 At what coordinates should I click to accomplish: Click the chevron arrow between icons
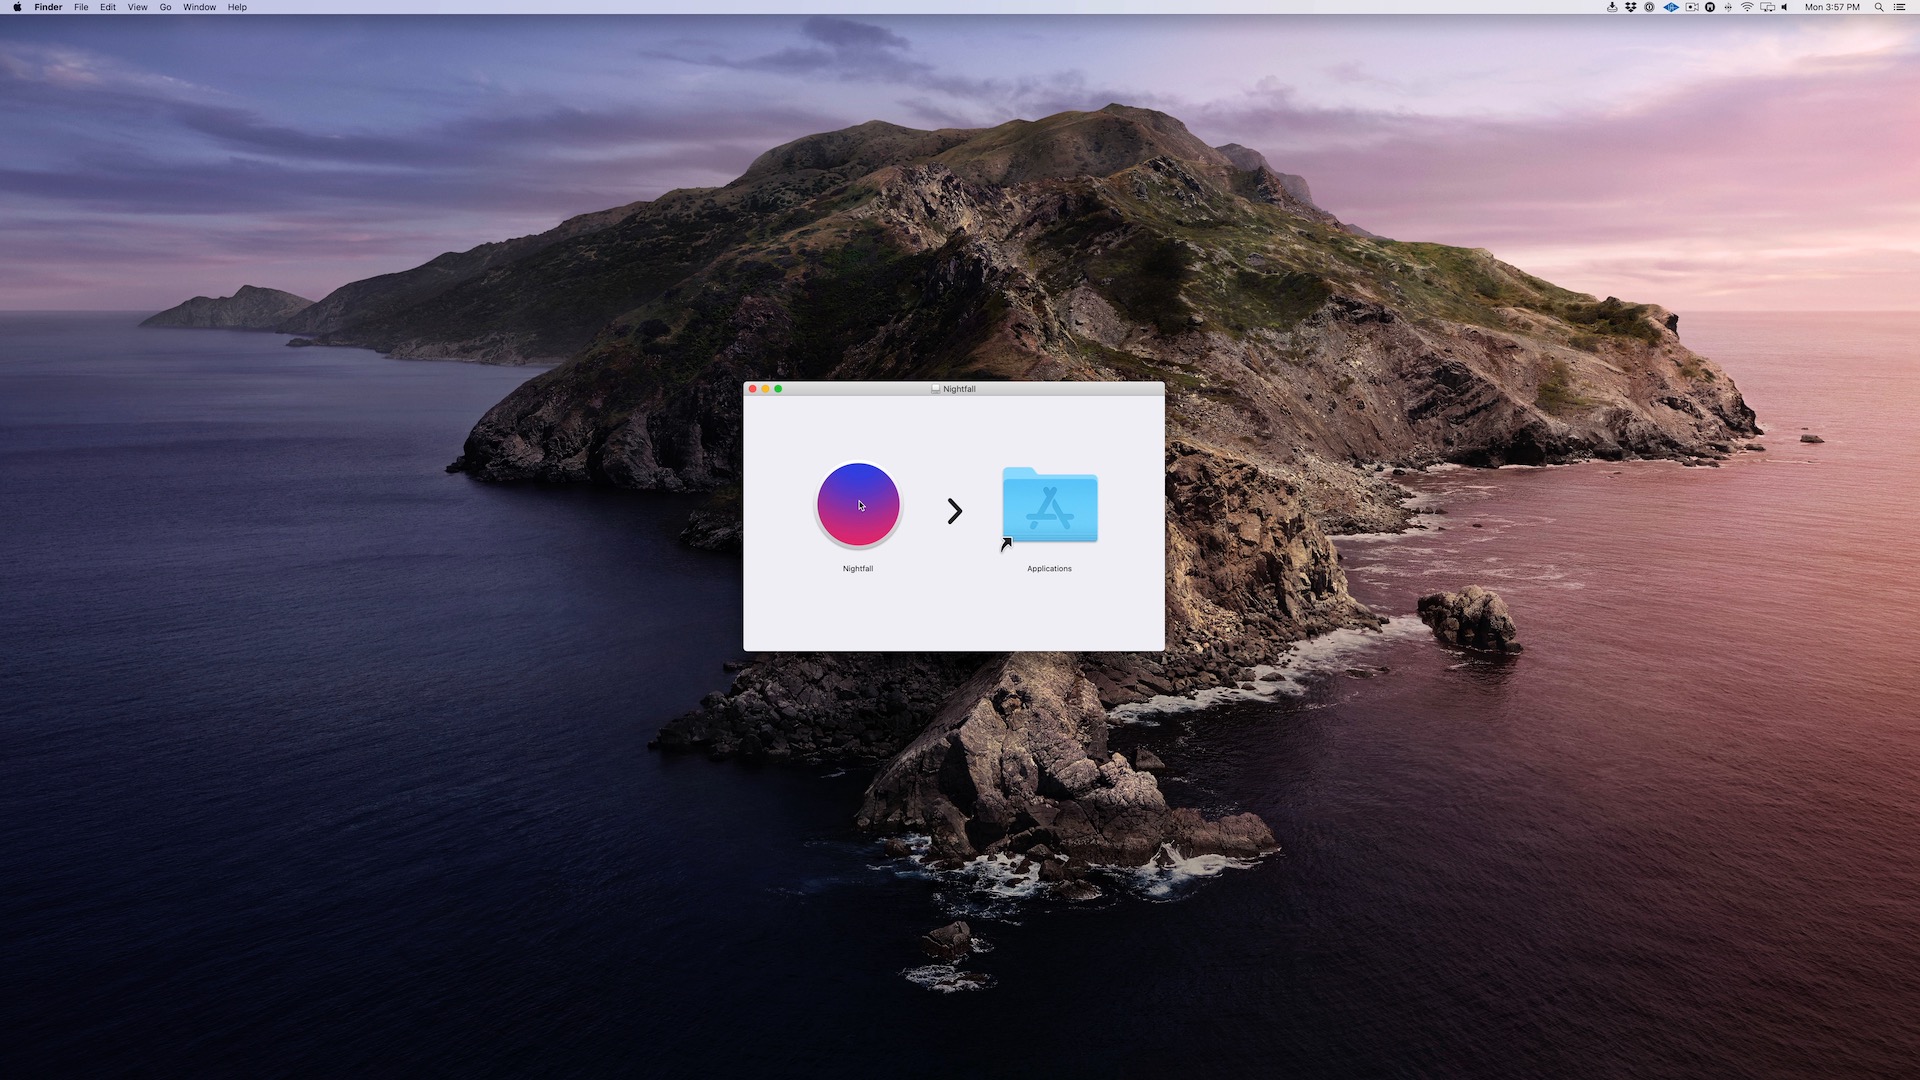pos(955,511)
